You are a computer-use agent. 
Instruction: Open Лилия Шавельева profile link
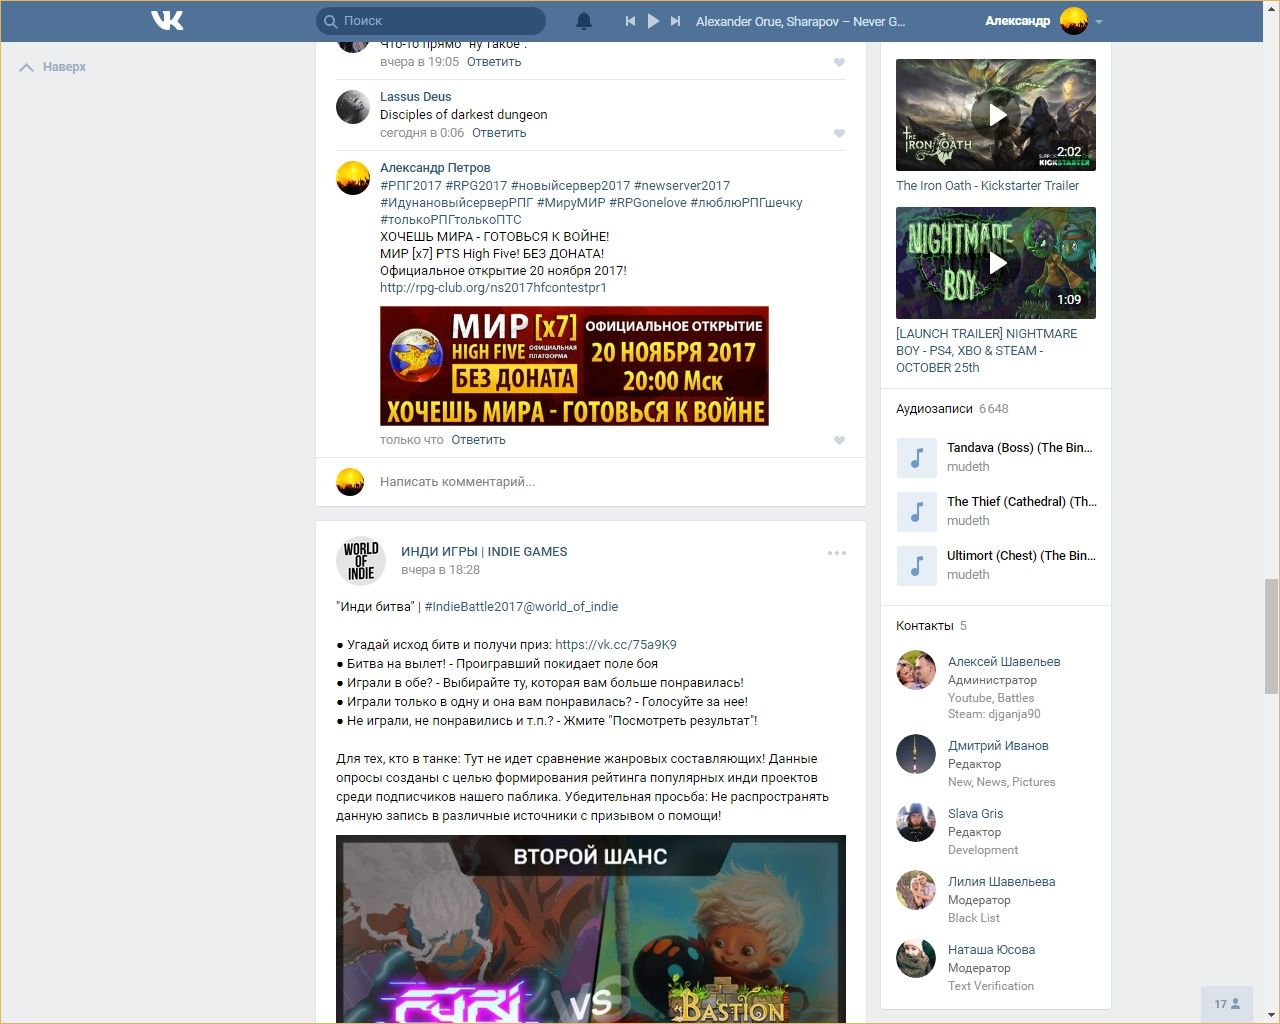tap(1001, 882)
